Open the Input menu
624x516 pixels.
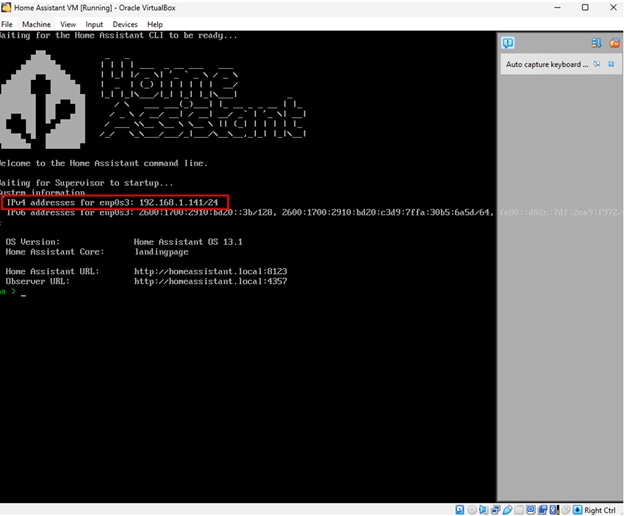(94, 24)
